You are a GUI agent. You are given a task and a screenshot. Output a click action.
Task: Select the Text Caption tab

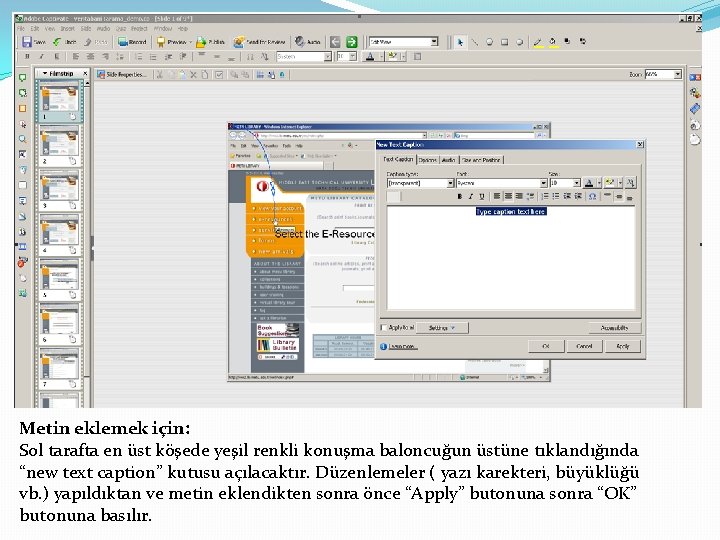[398, 159]
